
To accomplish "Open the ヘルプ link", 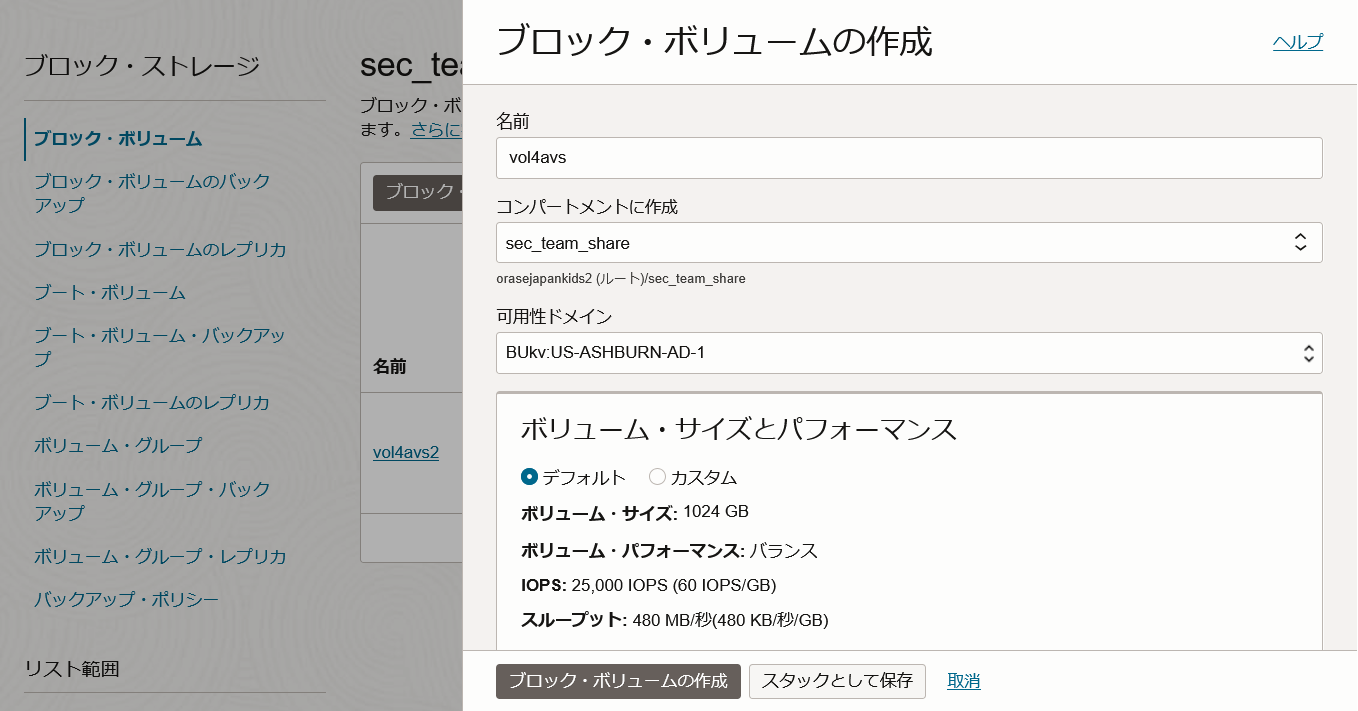I will click(1298, 42).
